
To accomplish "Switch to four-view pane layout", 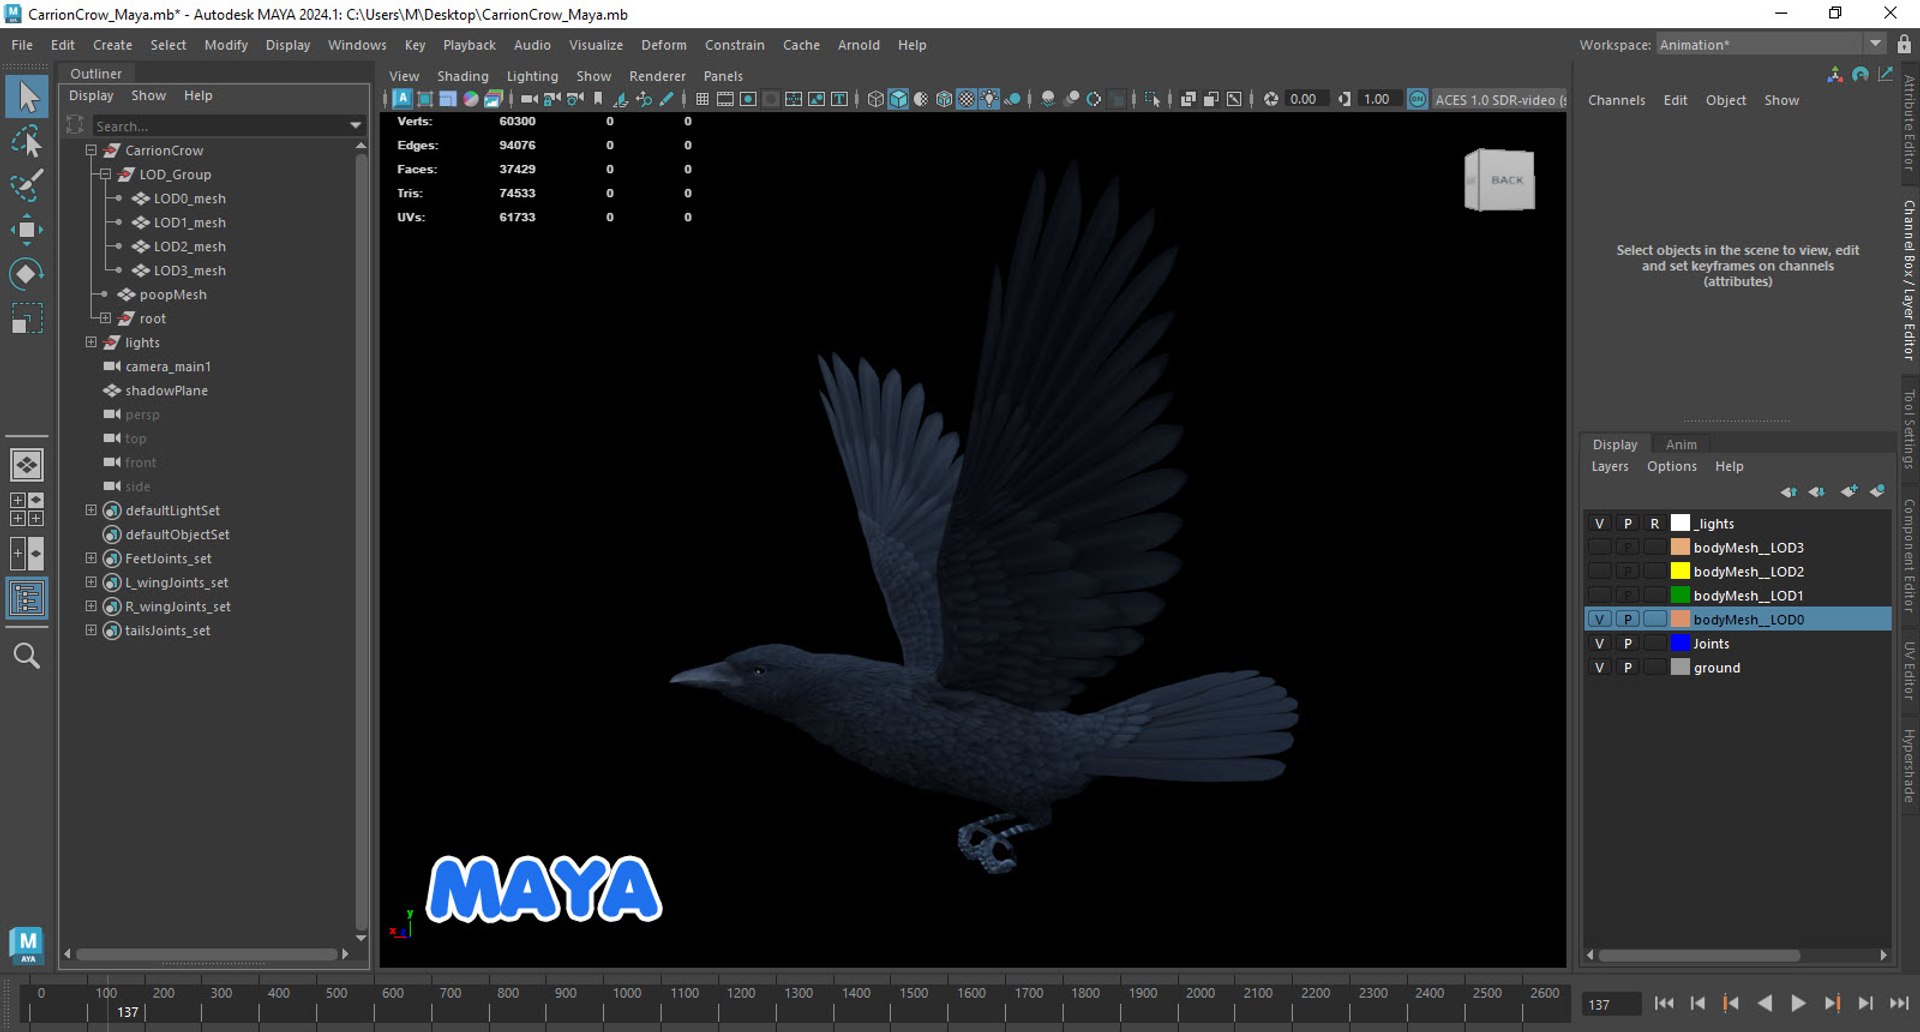I will click(27, 508).
